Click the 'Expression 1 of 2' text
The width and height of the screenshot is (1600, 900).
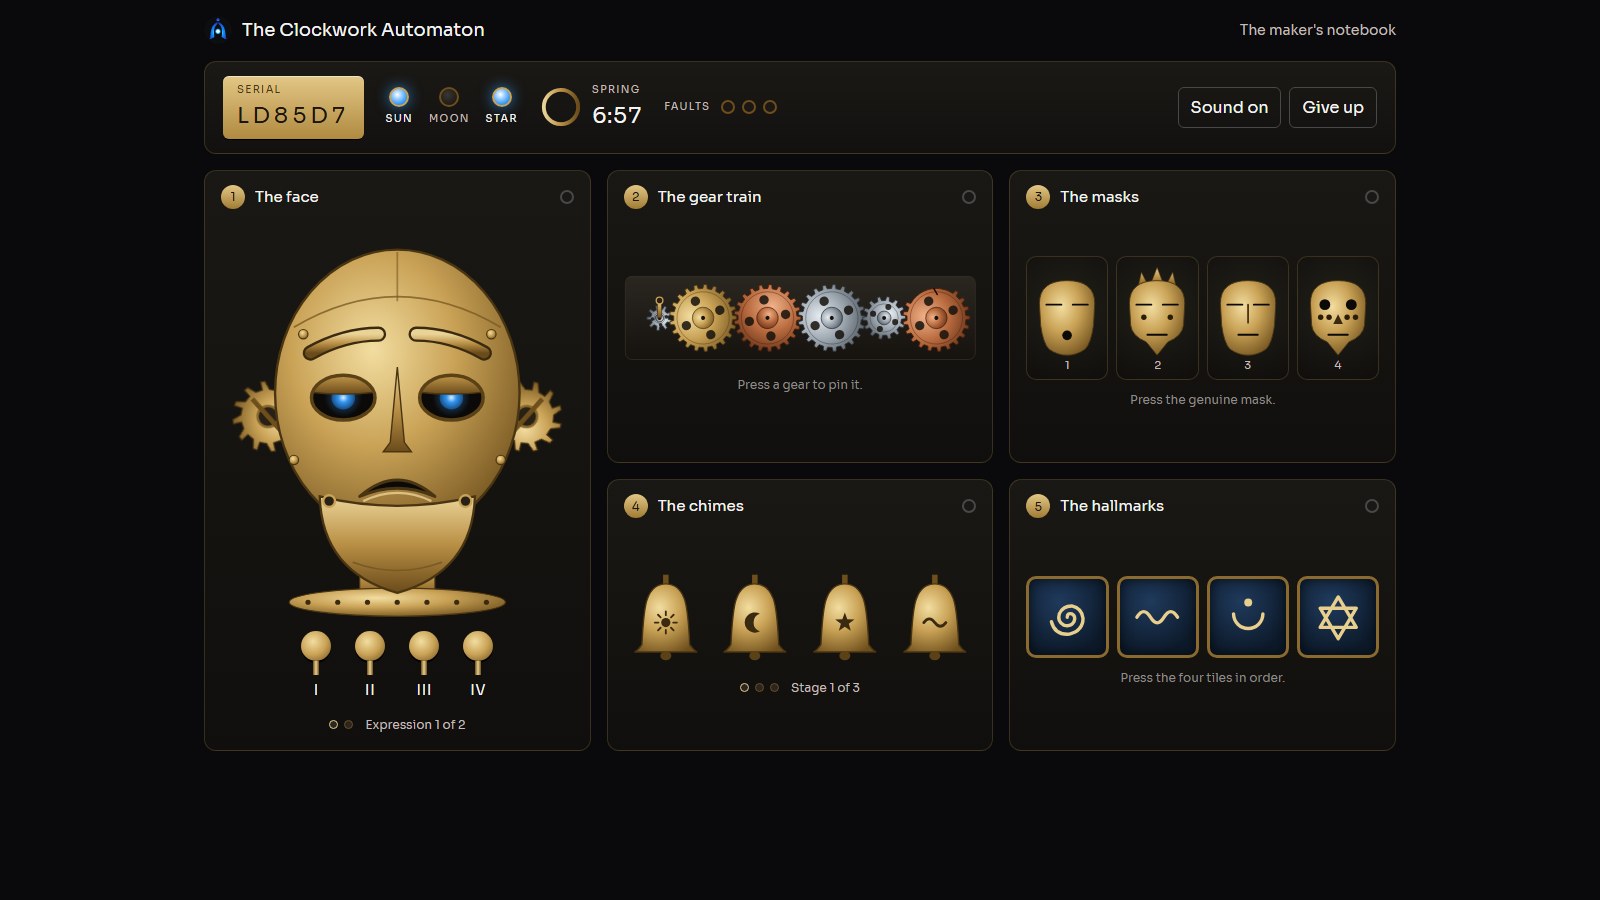tap(415, 725)
